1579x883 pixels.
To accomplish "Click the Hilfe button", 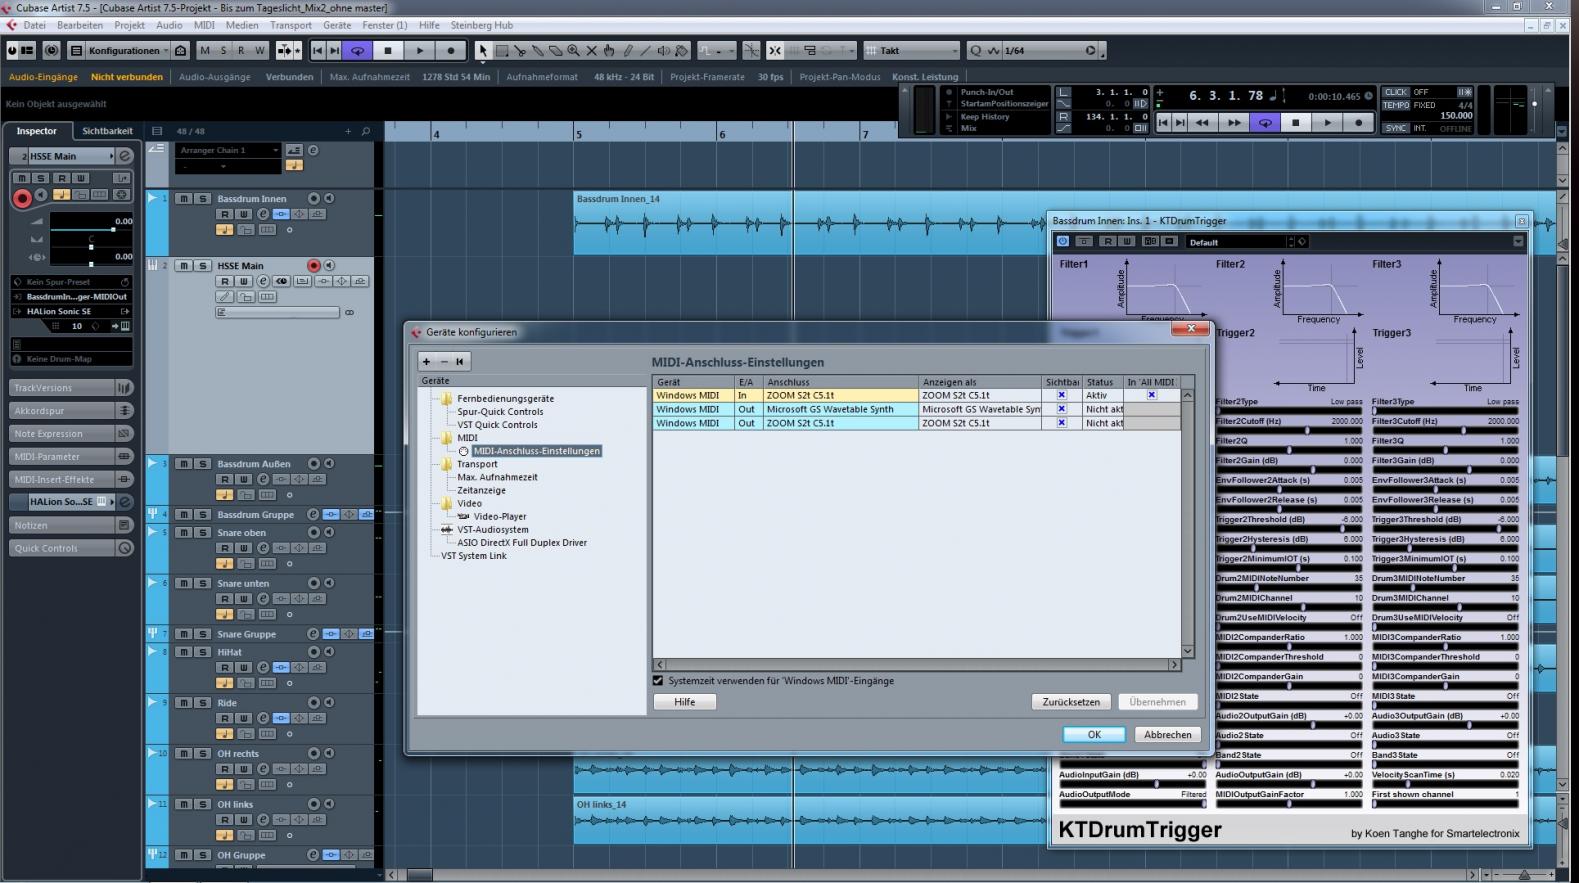I will (x=685, y=702).
